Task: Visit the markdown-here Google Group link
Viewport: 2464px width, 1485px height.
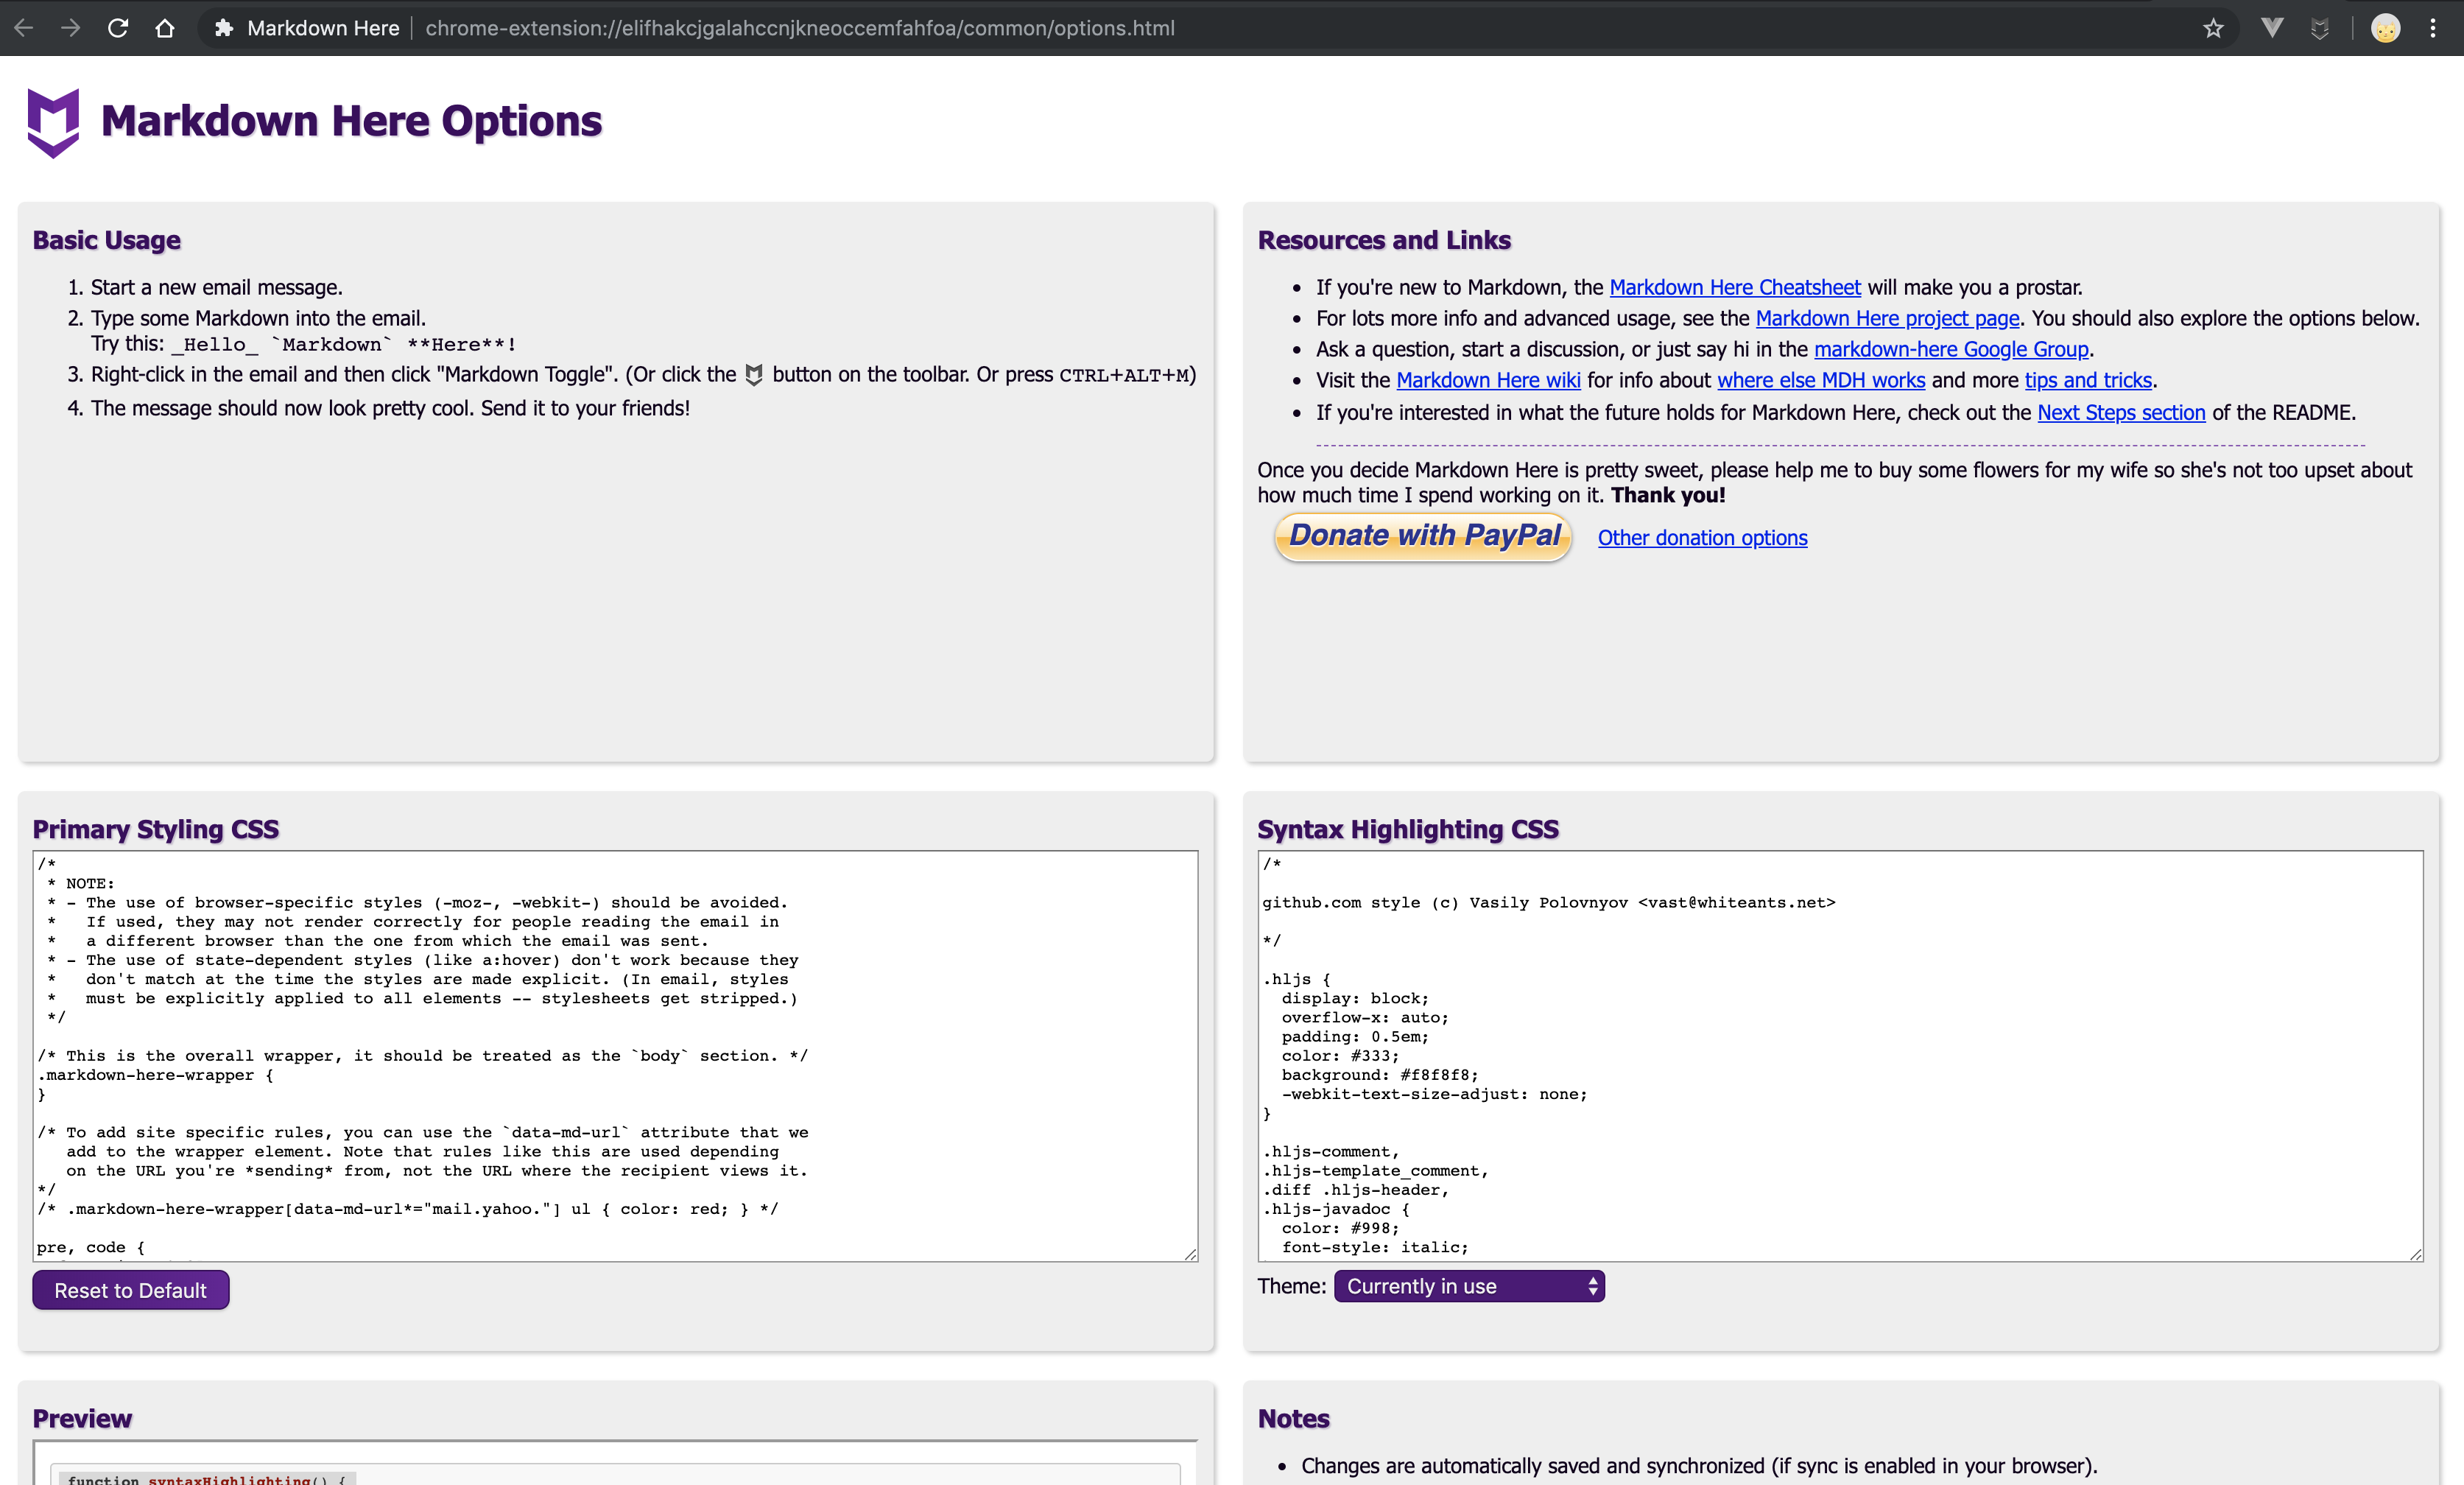Action: [1951, 349]
